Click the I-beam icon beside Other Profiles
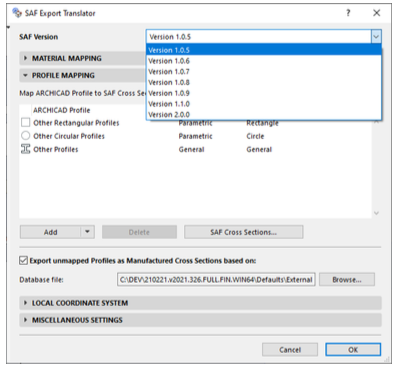 [25, 149]
